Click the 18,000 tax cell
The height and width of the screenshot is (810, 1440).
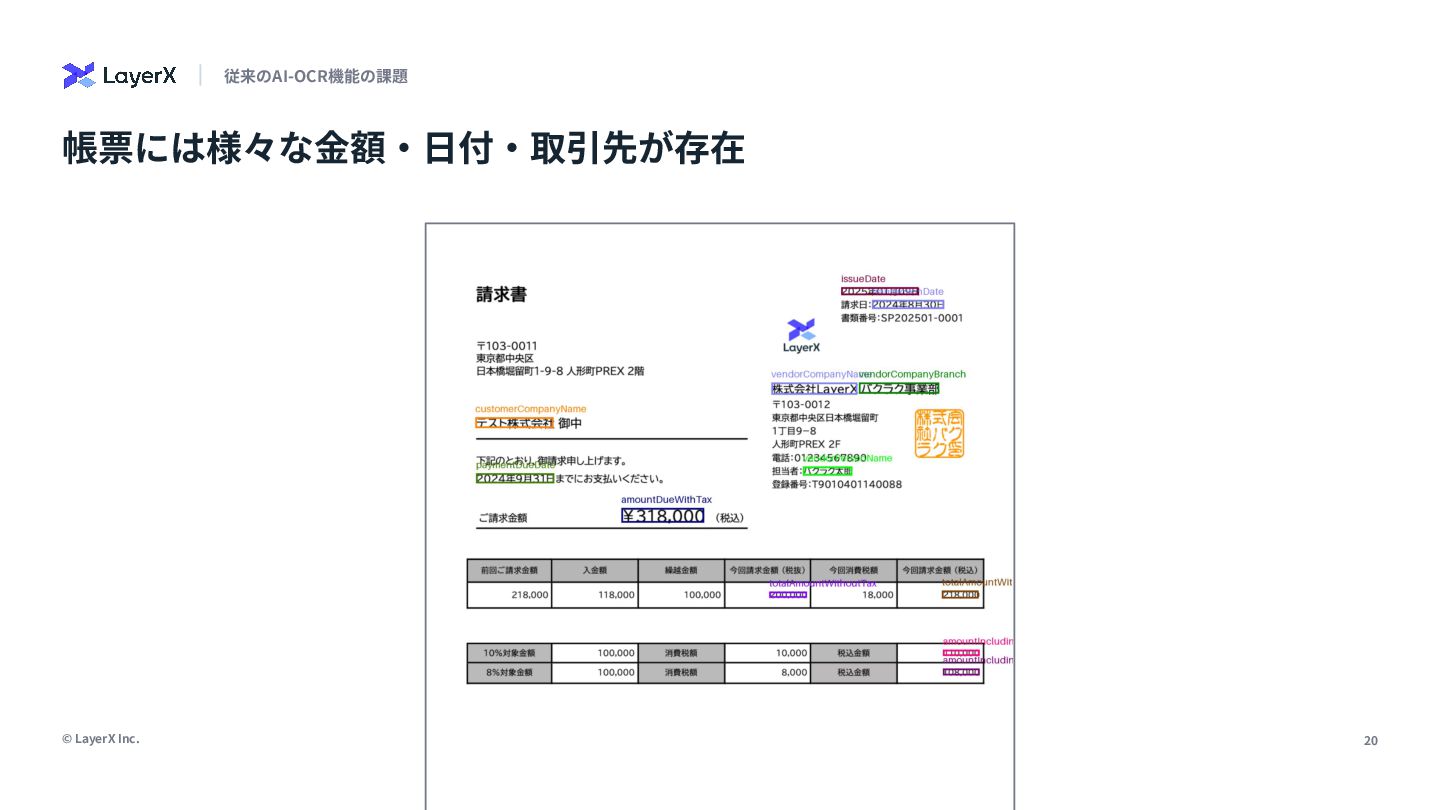coord(854,595)
